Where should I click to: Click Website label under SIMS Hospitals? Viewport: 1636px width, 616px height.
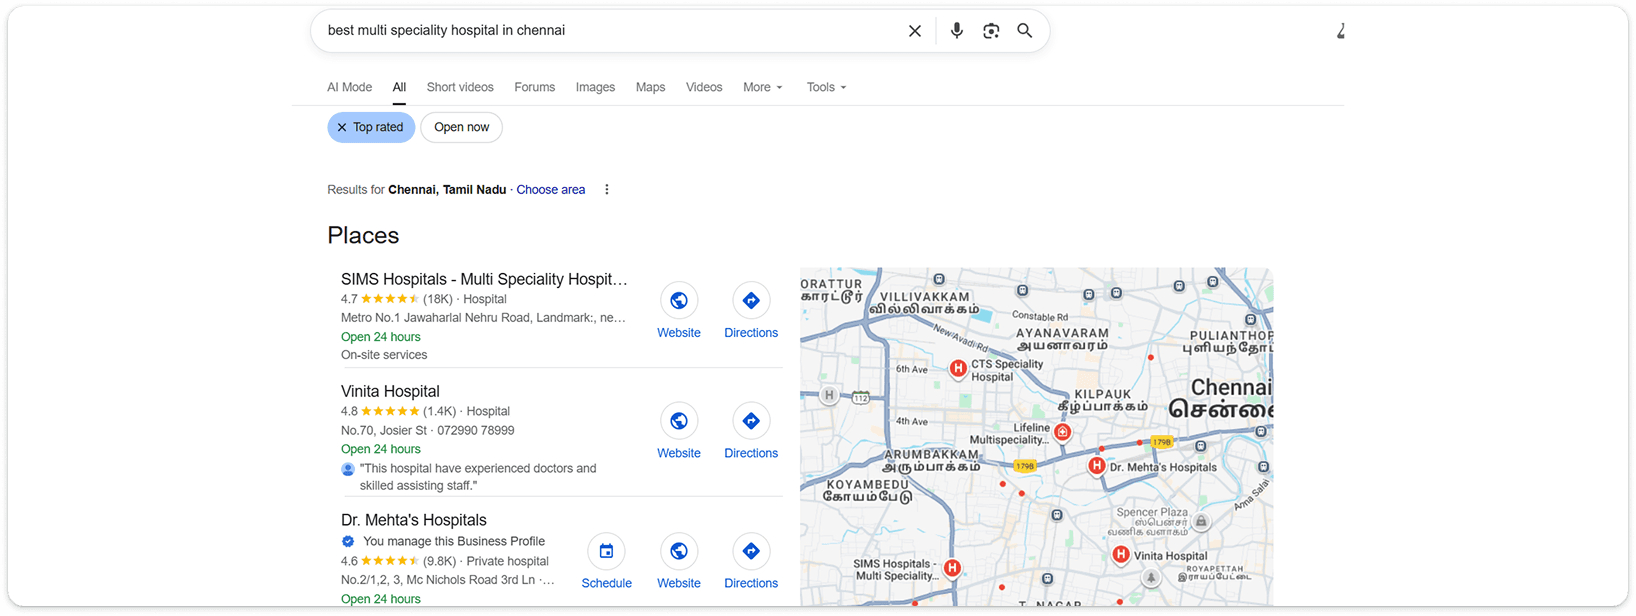click(x=679, y=333)
